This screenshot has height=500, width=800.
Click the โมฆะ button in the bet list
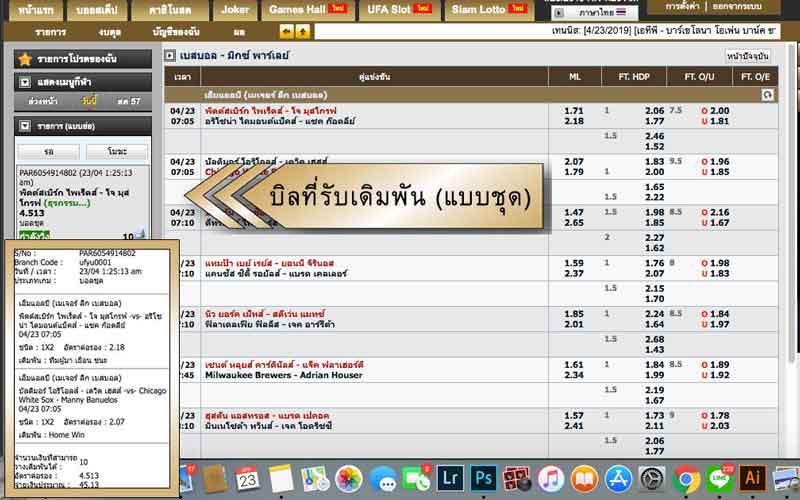click(117, 152)
